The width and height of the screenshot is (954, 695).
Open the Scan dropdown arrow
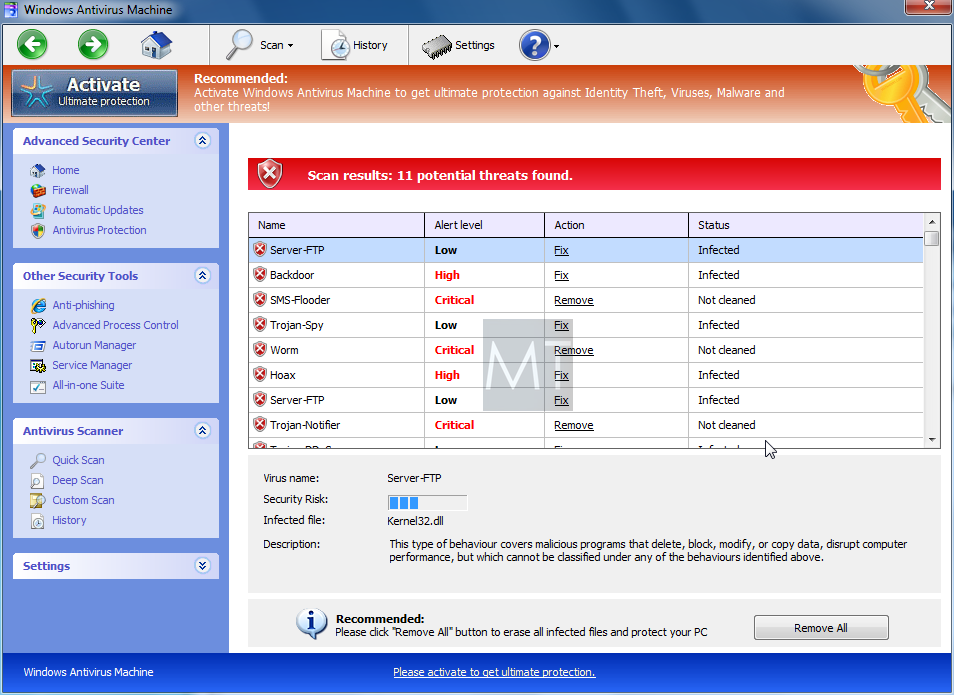click(290, 46)
